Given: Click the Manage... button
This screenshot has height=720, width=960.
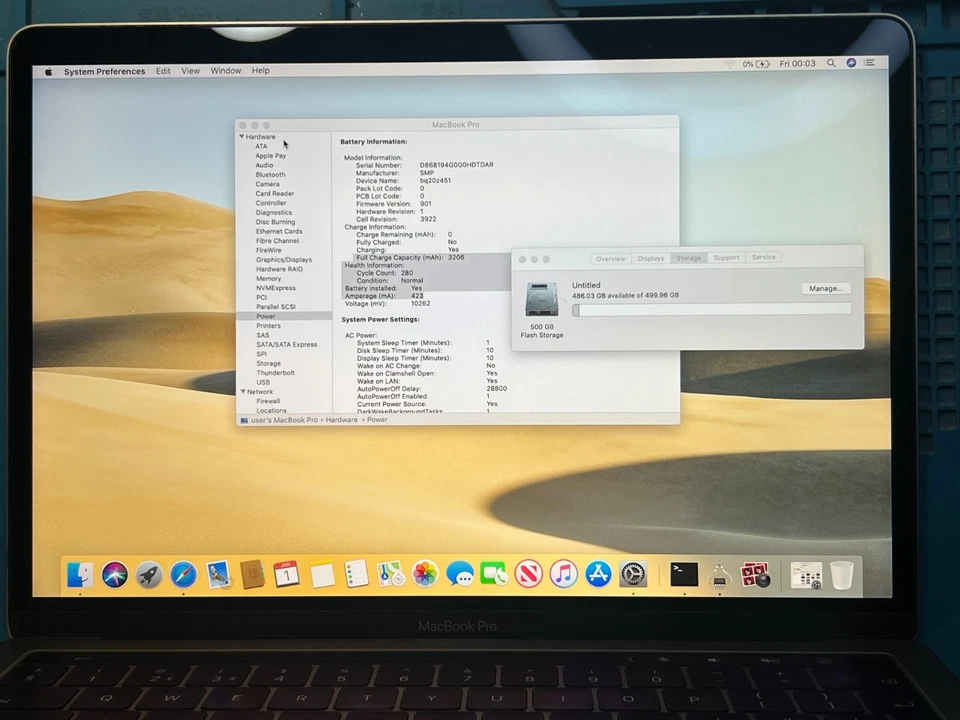Looking at the screenshot, I should [x=826, y=288].
